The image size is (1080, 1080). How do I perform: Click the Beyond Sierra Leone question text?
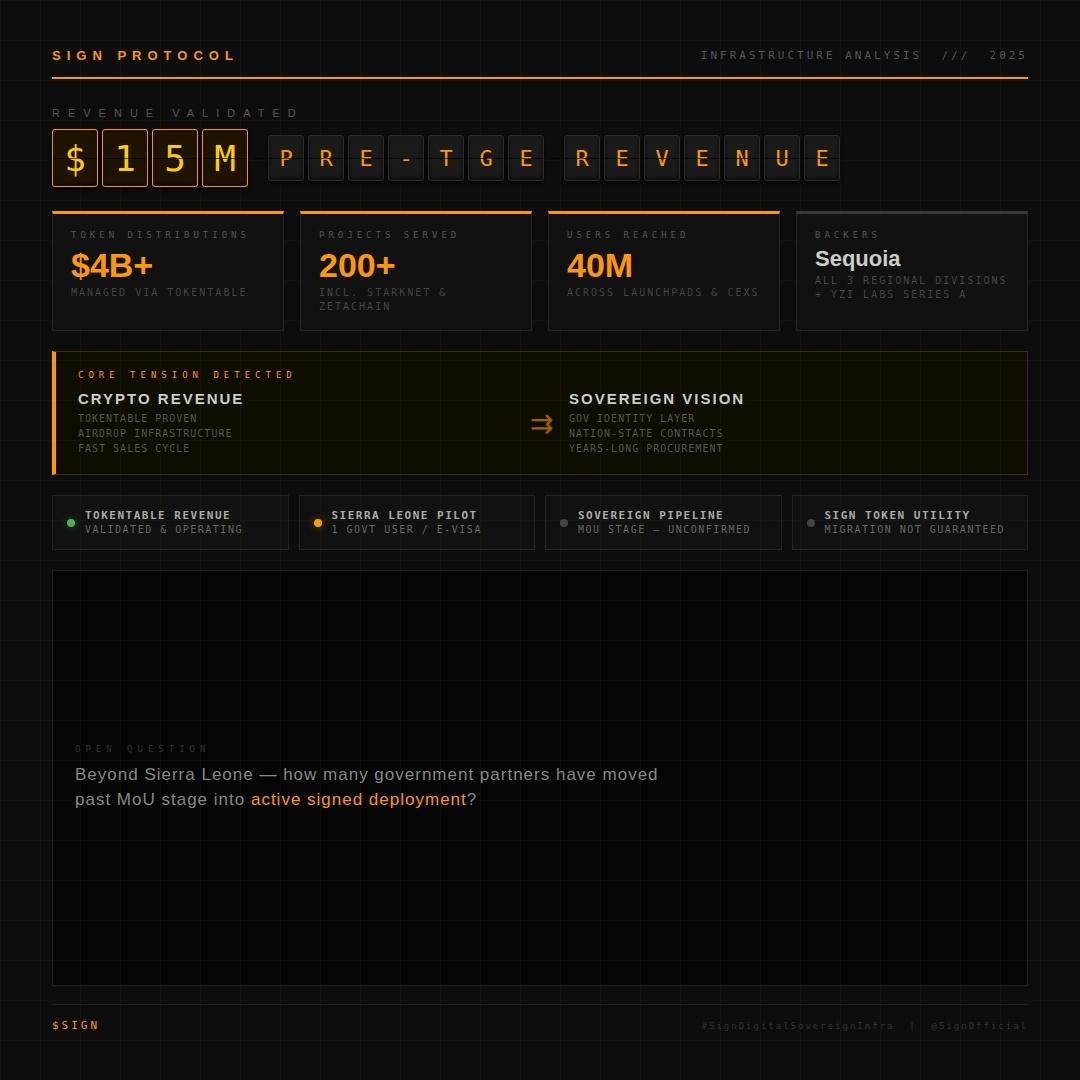coord(366,787)
